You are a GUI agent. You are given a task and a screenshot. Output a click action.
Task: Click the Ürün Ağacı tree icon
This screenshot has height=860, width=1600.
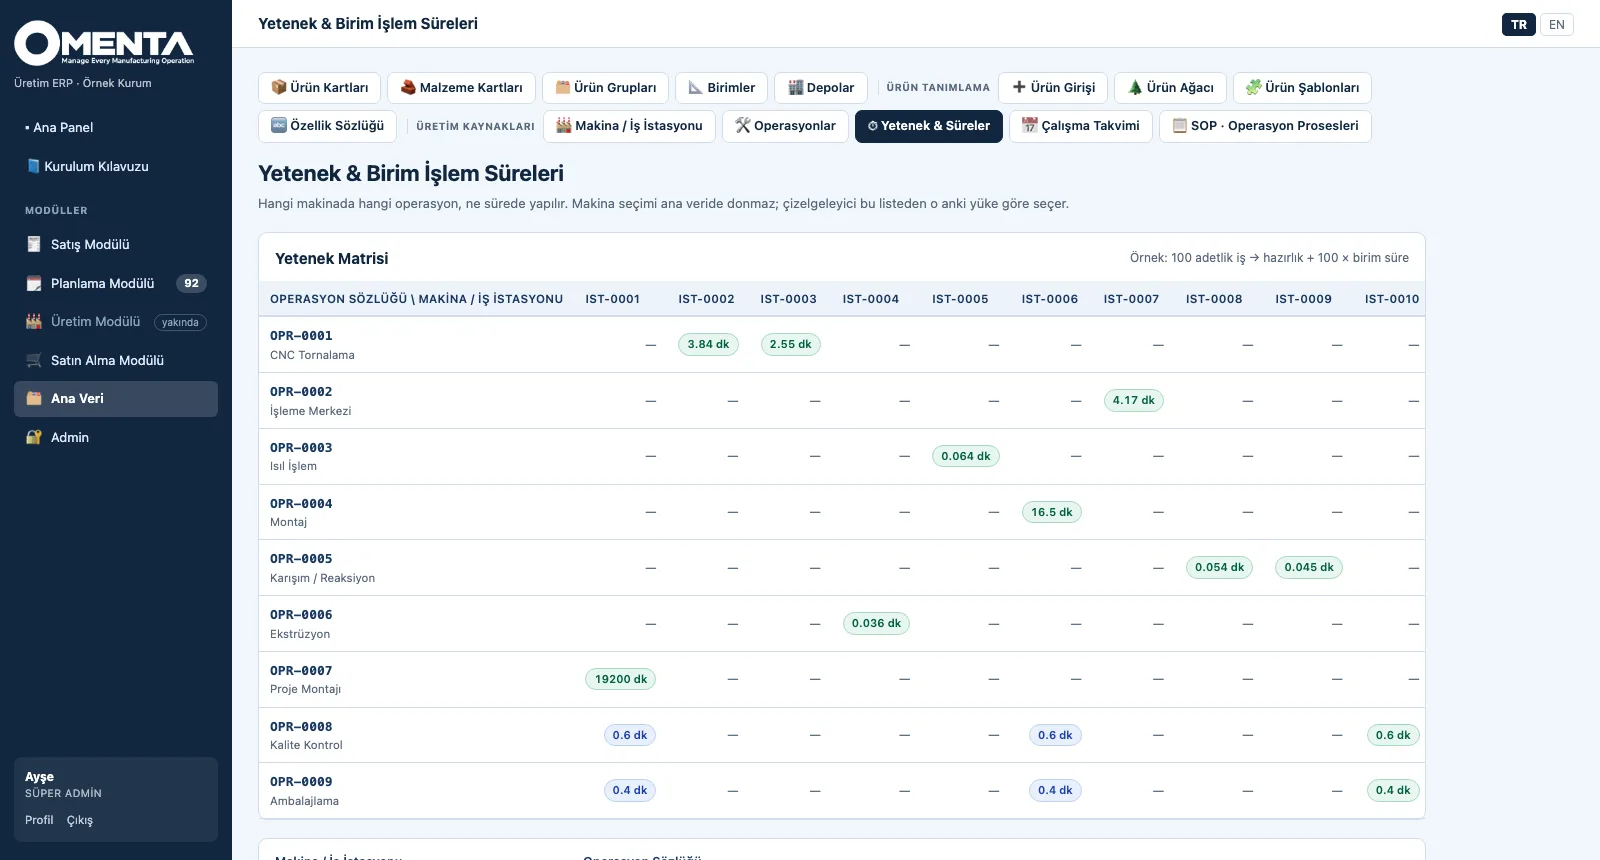click(x=1136, y=88)
